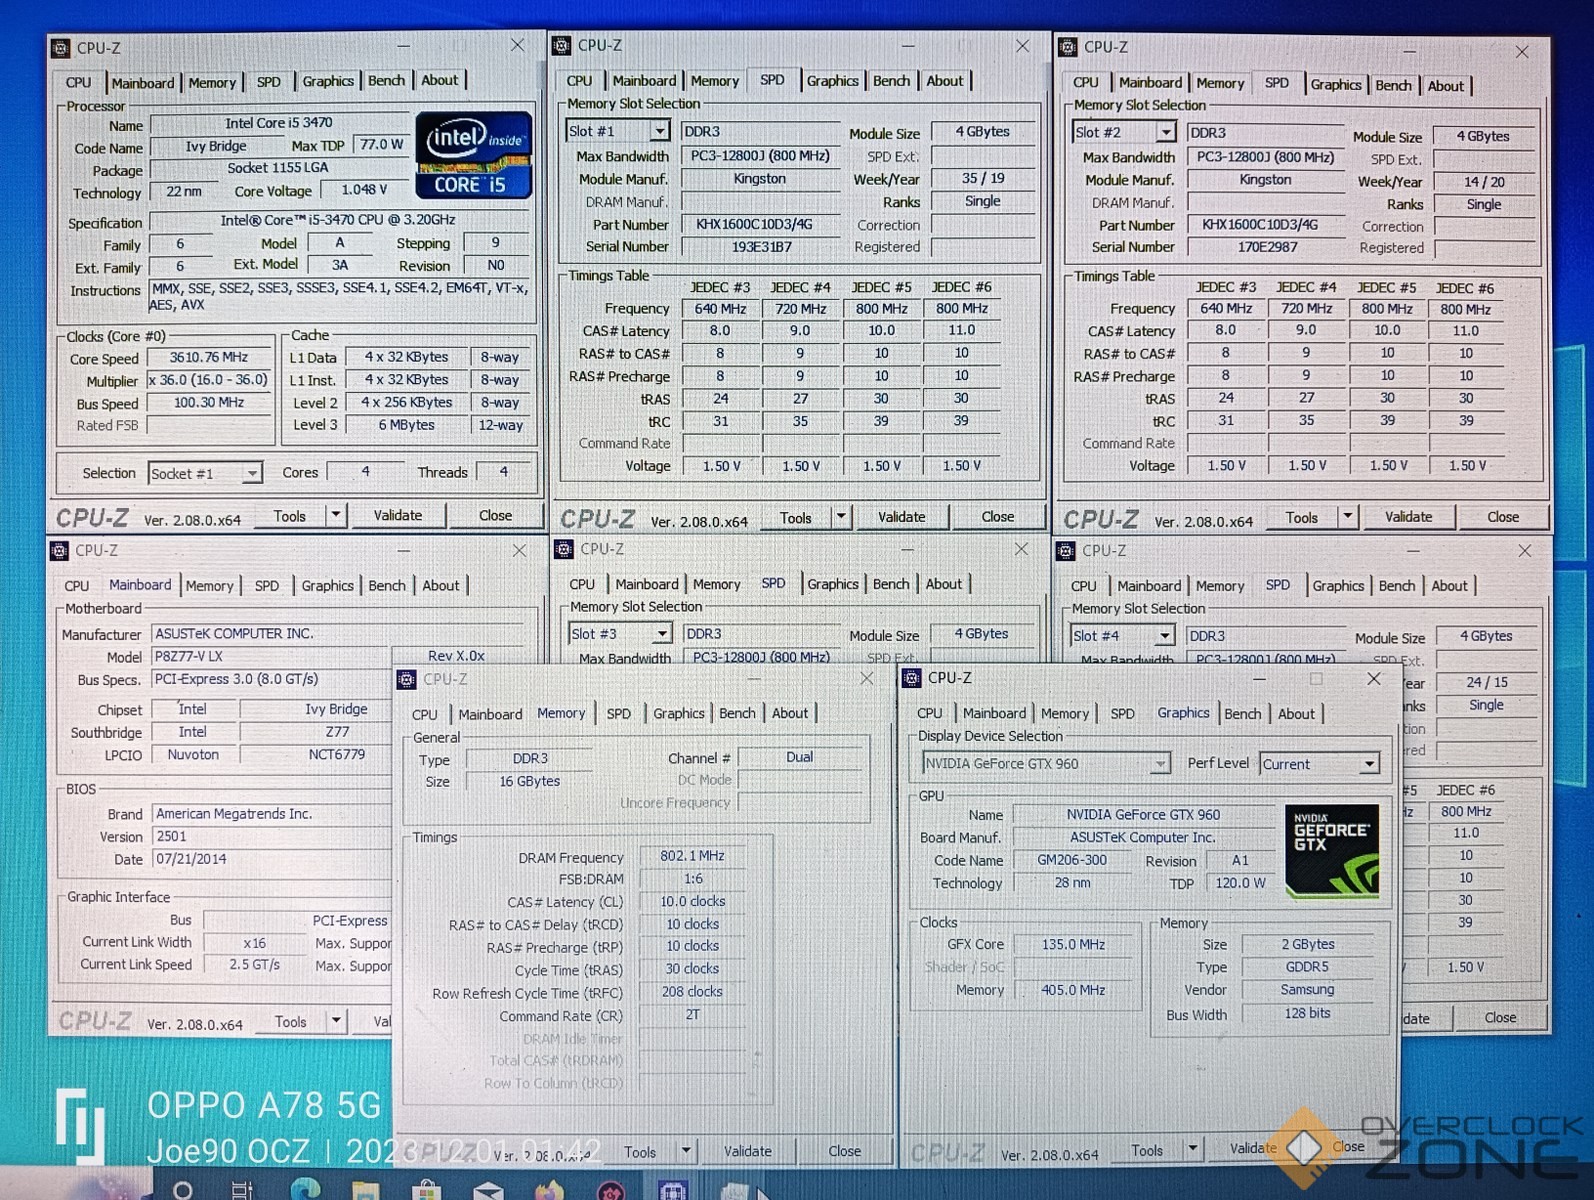
Task: Click DRAM Frequency value 802.1 MHz
Action: tap(692, 856)
